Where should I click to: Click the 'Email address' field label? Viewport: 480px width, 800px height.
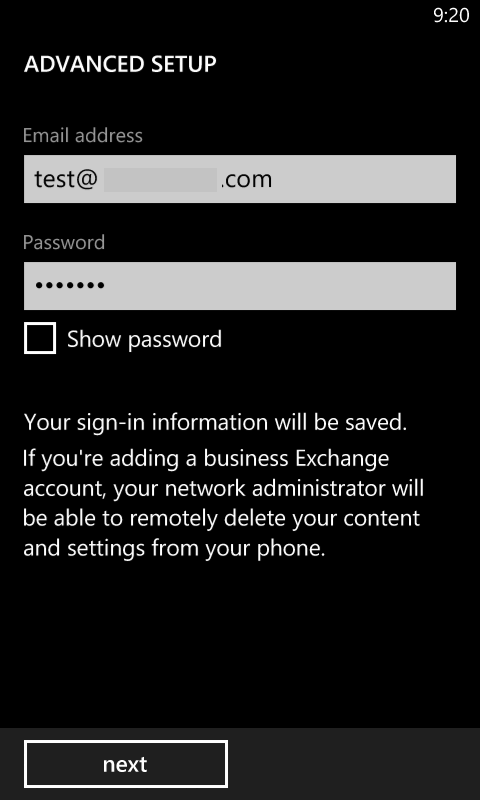tap(83, 136)
